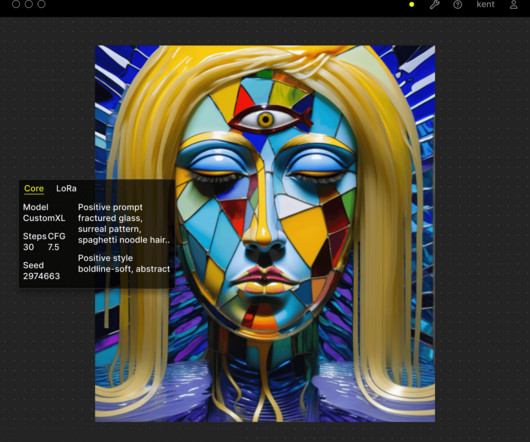Click the CFG value 7.5
This screenshot has height=442, width=530.
pyautogui.click(x=53, y=247)
